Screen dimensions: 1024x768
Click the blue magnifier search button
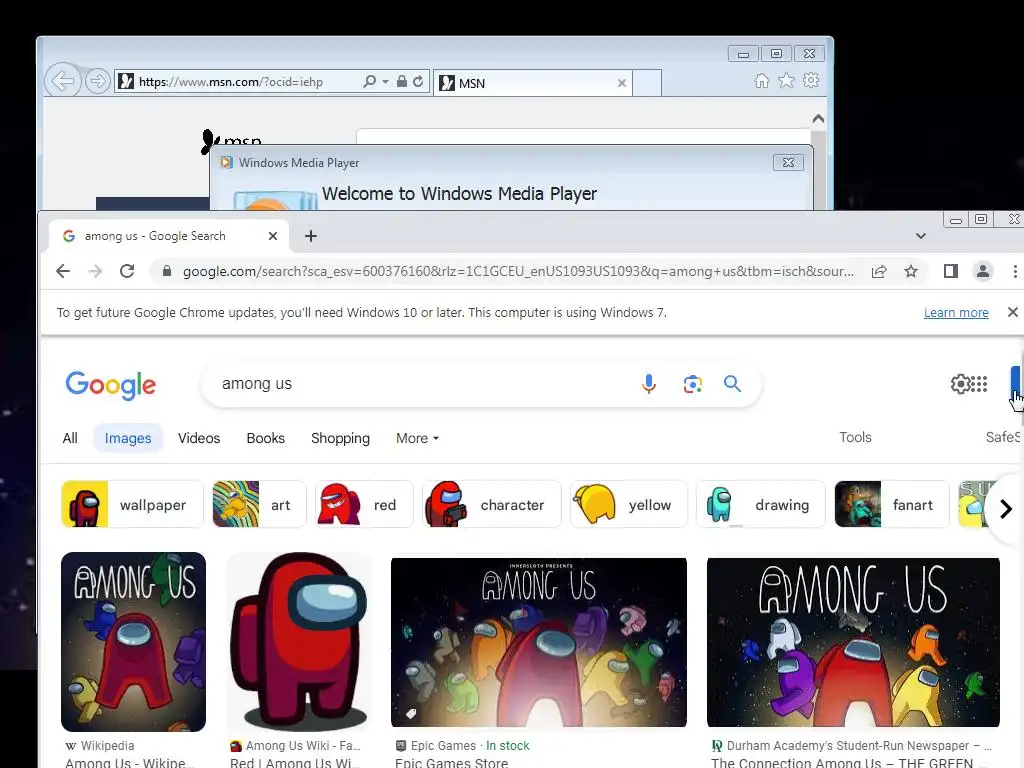point(733,383)
